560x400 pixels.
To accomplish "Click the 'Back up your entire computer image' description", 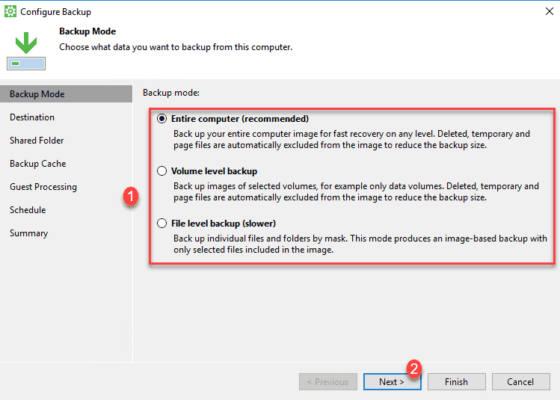I will pos(352,139).
